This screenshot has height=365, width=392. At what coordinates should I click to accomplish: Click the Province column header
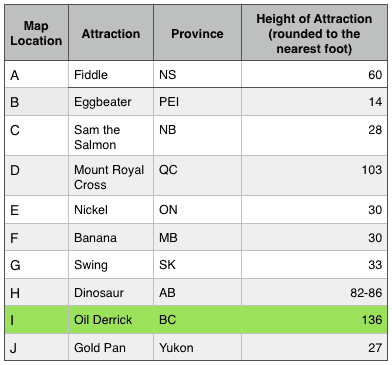pos(197,33)
